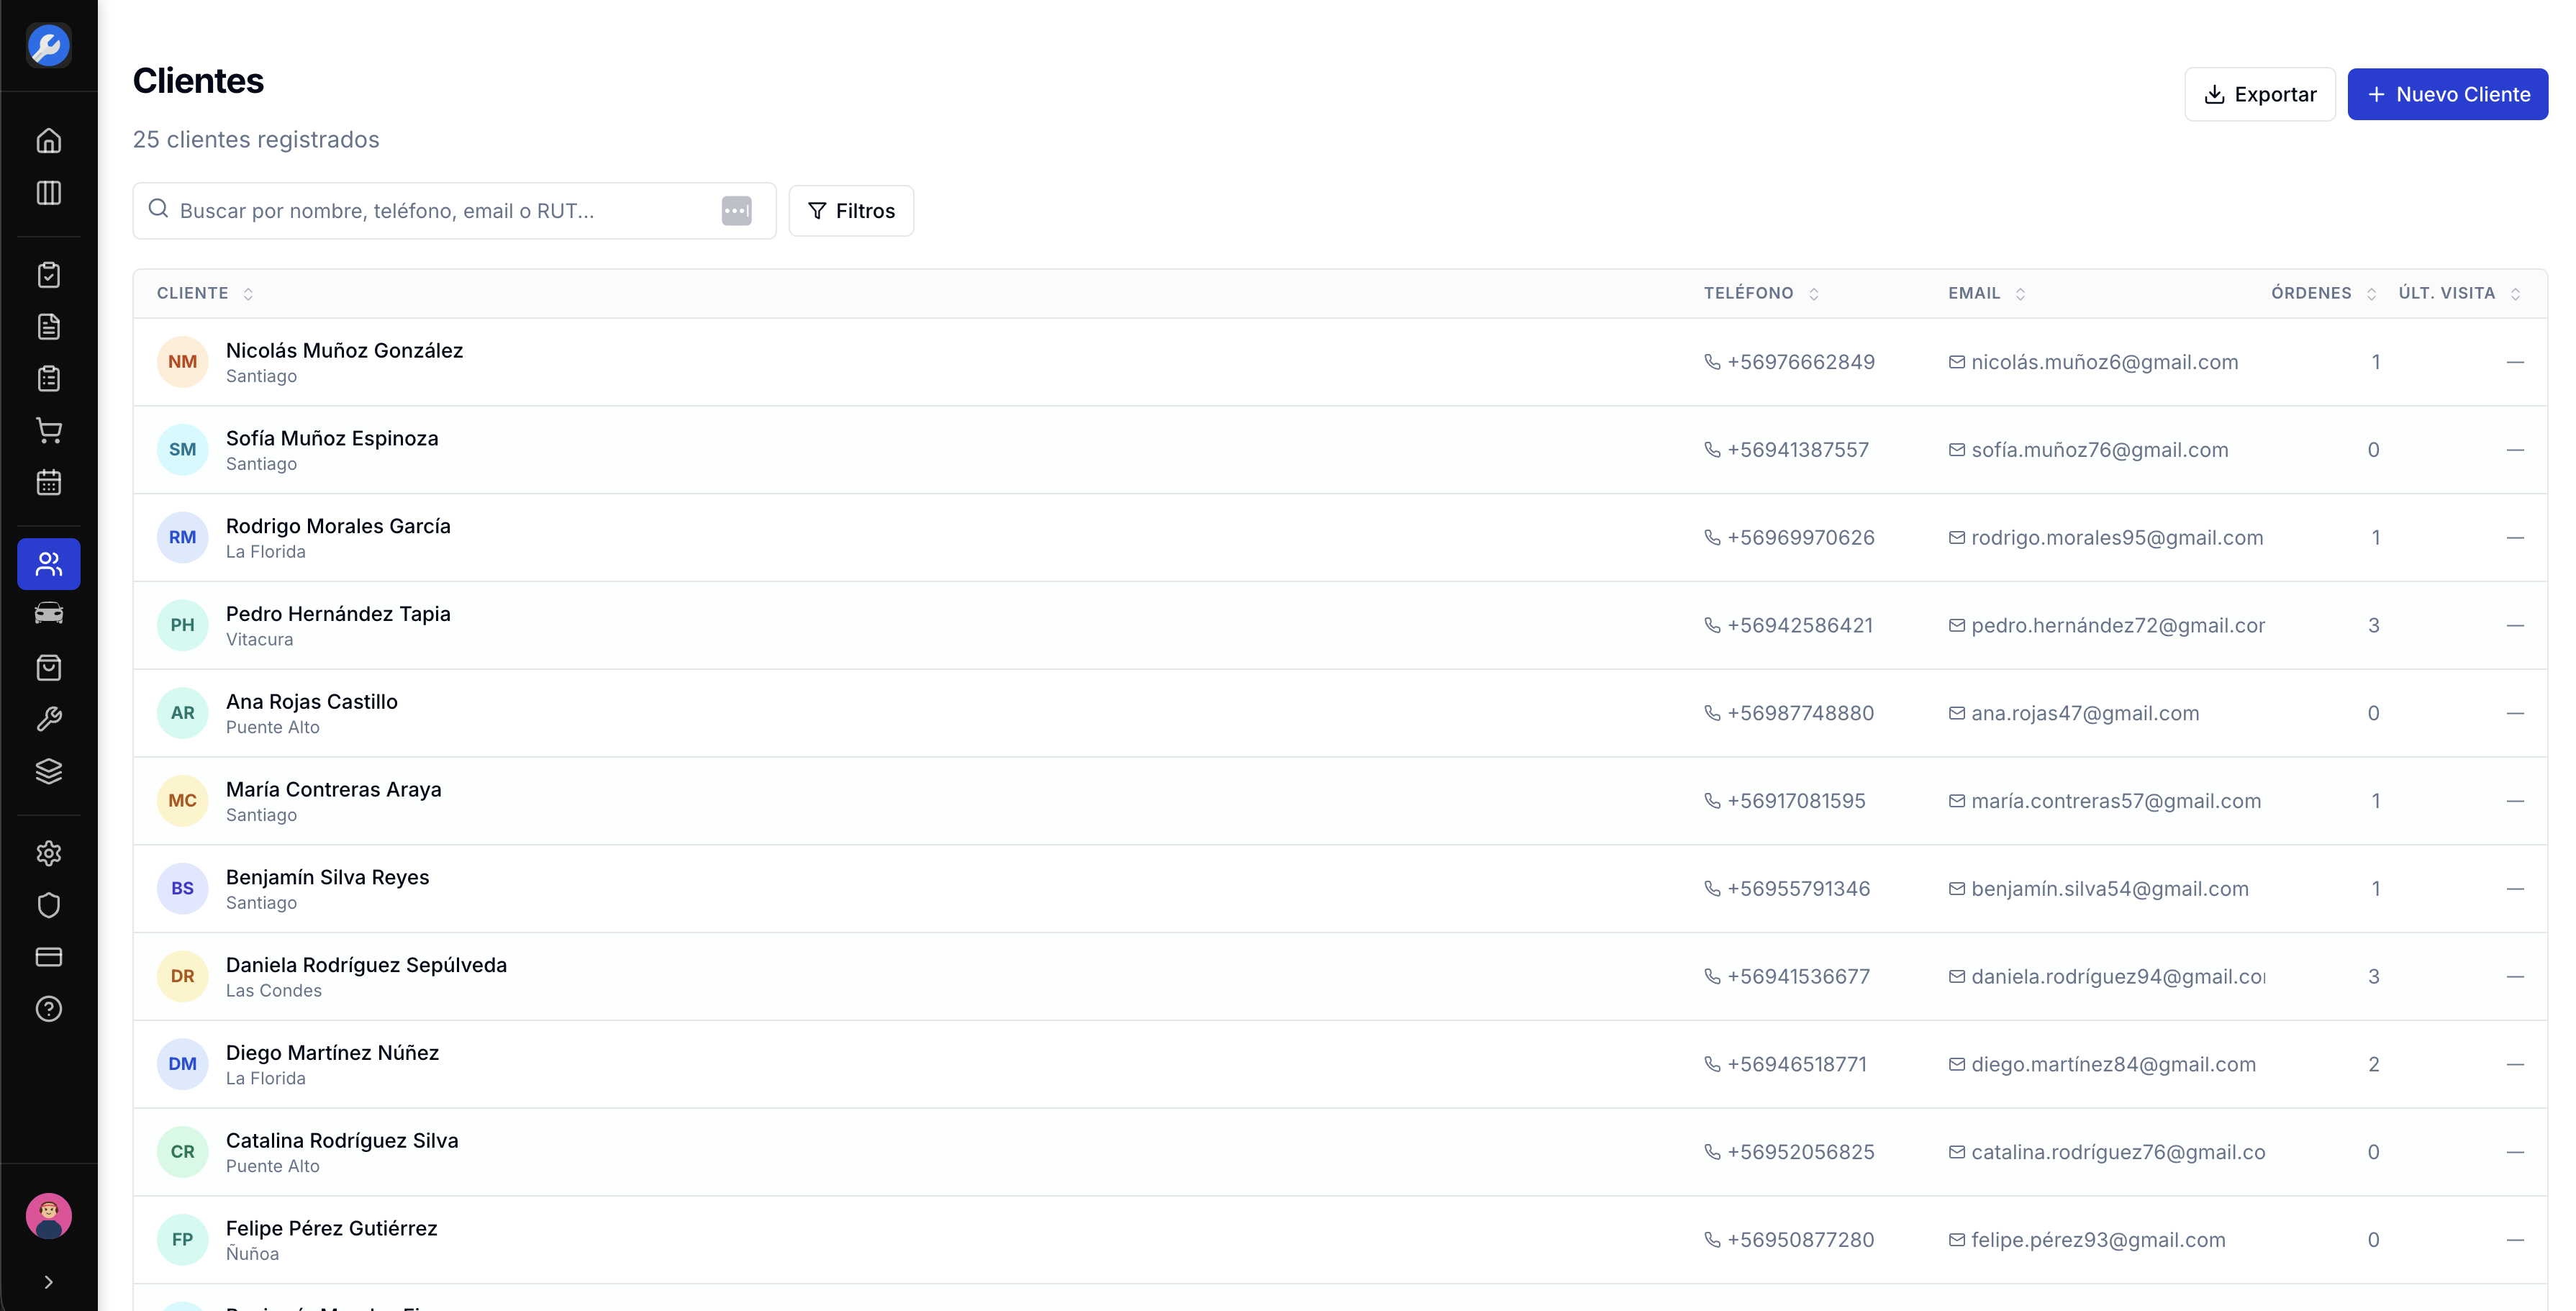This screenshot has width=2576, height=1311.
Task: Open Rodrigo Morales García client row
Action: [1340, 538]
